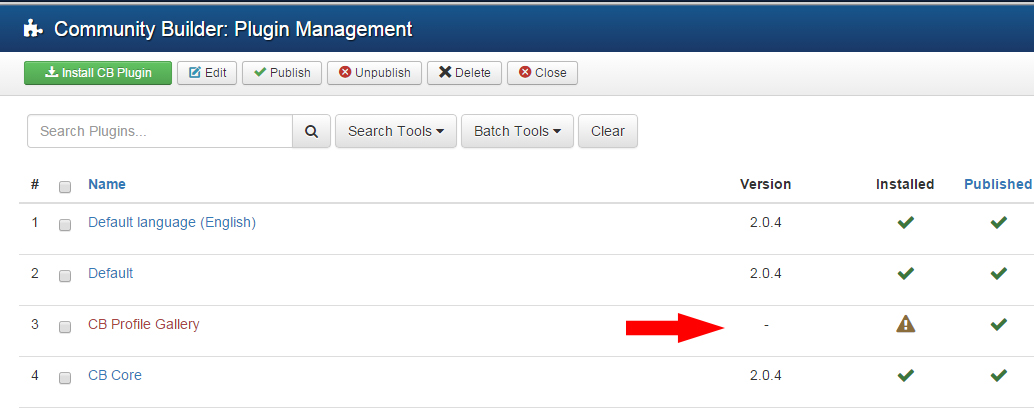Click the Unpublish toolbar button
The image size is (1034, 416).
click(374, 73)
